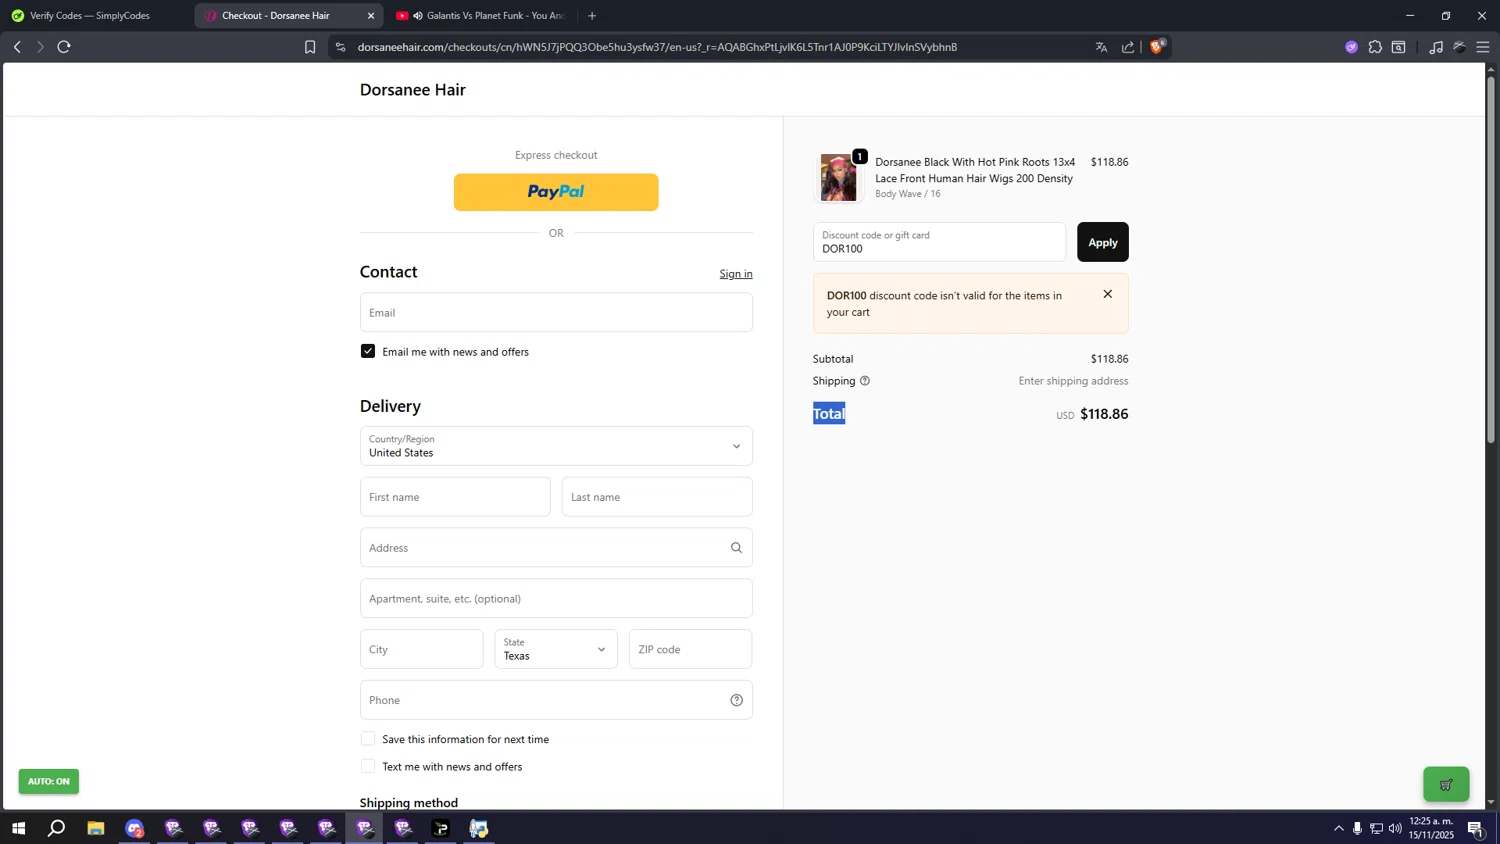Viewport: 1500px width, 844px height.
Task: Click the profile avatar icon in toolbar
Action: 1460,47
